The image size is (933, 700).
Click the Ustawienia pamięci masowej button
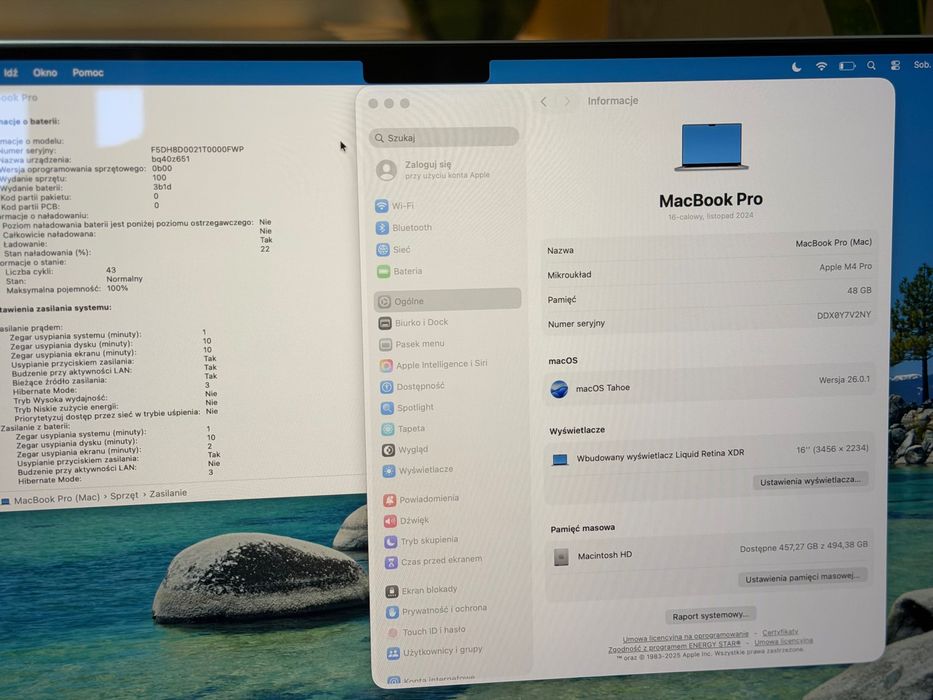(802, 577)
